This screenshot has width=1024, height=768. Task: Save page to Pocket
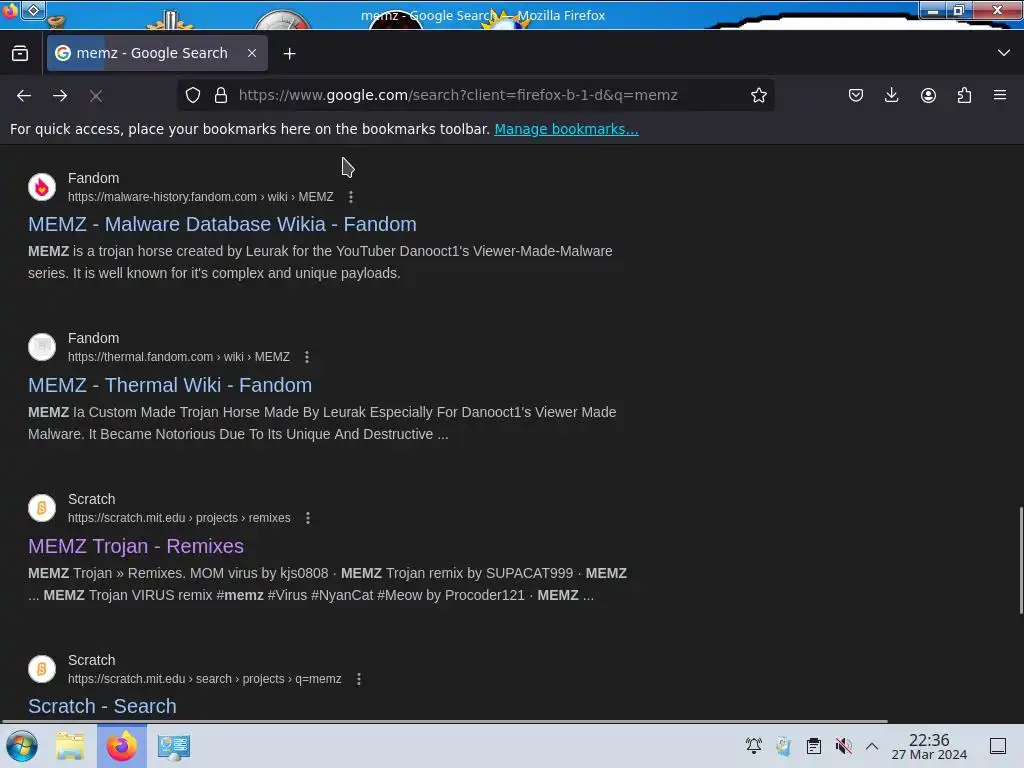coord(856,95)
